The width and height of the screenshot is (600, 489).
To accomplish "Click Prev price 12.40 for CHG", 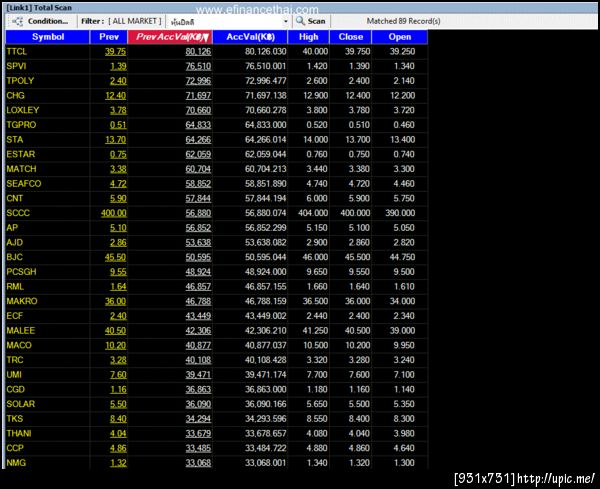I will point(116,96).
